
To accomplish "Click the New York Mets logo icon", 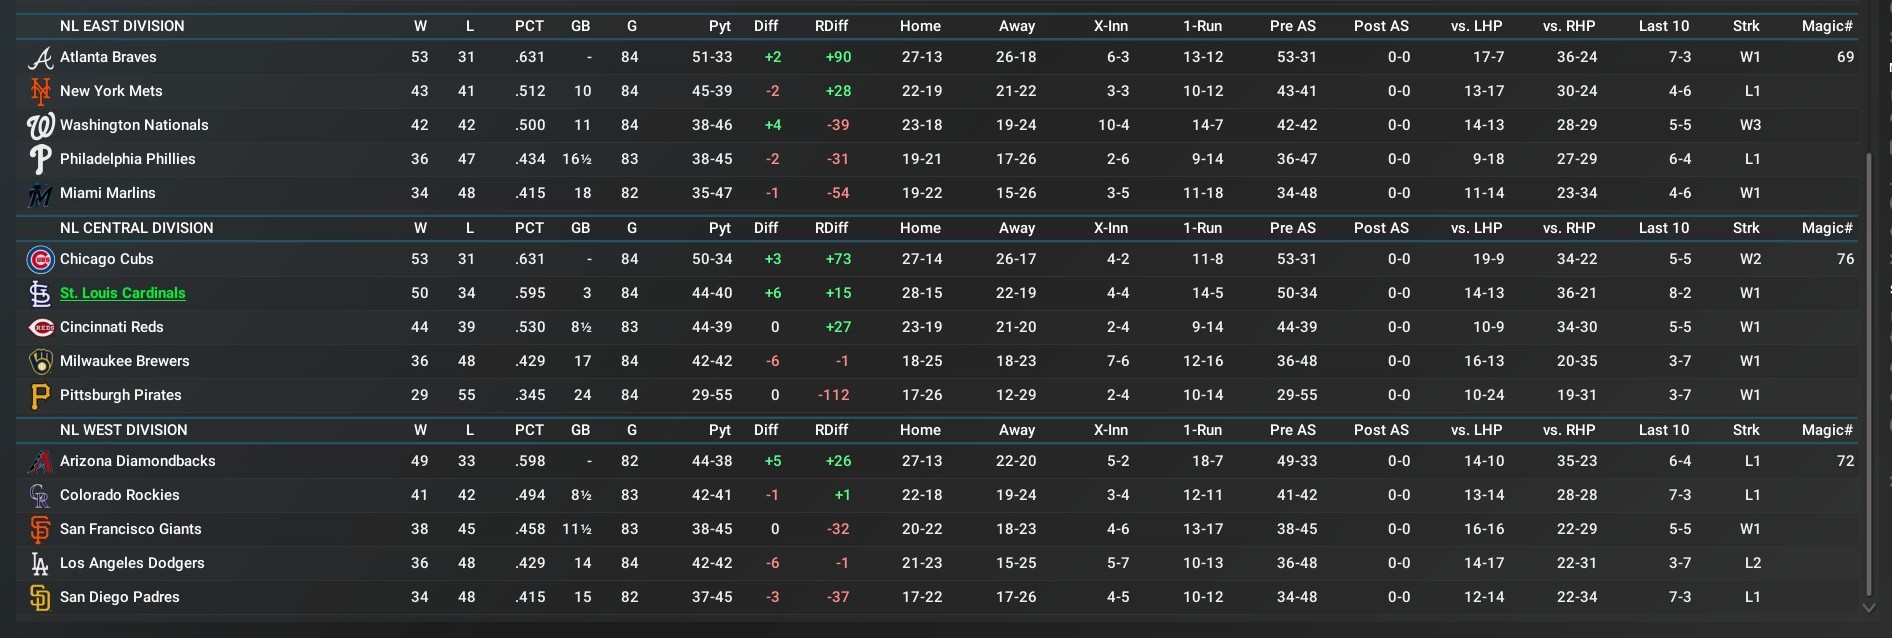I will (40, 92).
